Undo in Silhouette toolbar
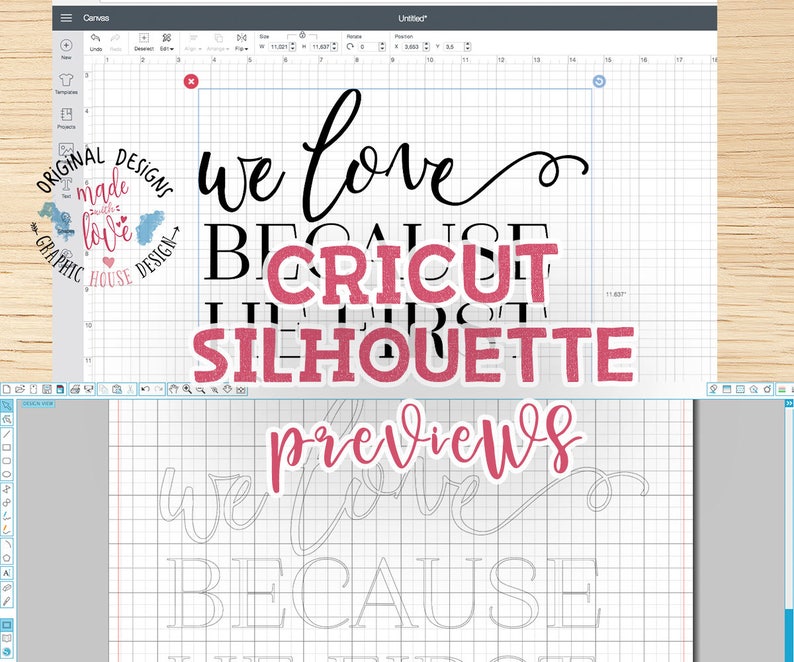Screen dimensions: 794x662 click(145, 389)
